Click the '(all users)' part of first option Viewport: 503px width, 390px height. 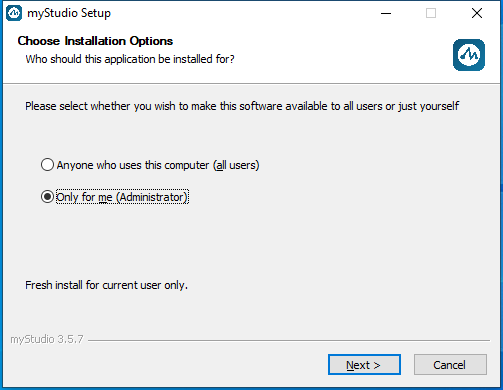click(236, 165)
